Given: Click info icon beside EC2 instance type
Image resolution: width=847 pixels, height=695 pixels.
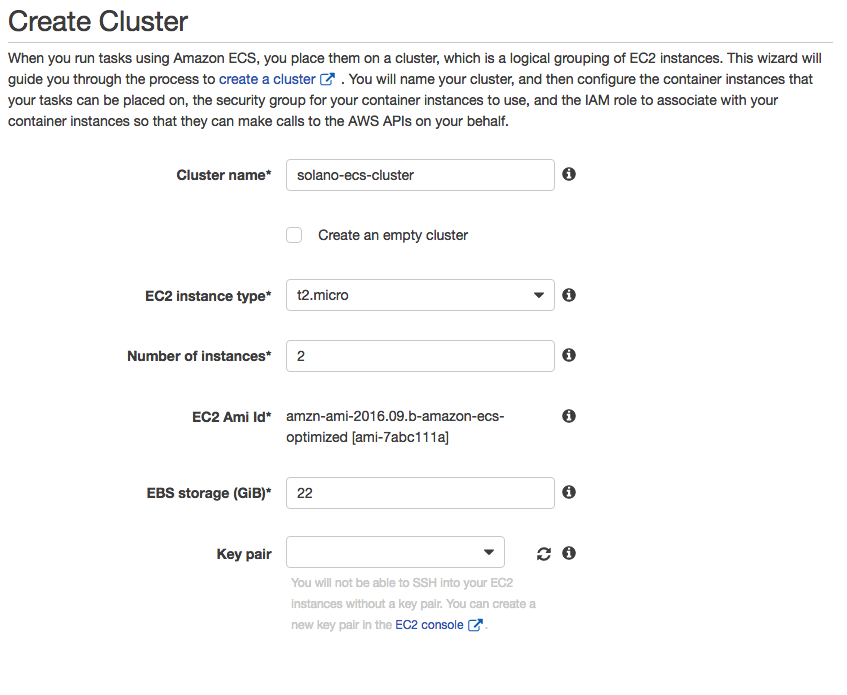Looking at the screenshot, I should click(x=568, y=295).
